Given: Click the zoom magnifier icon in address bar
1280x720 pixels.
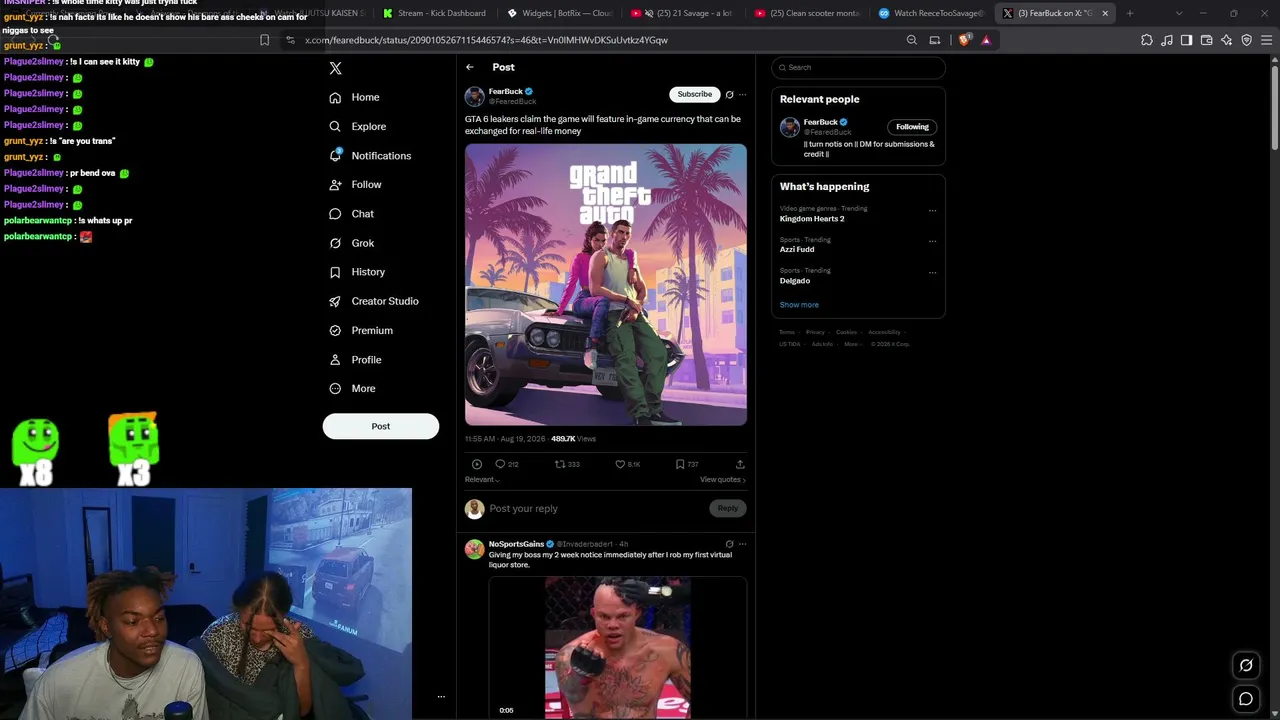Looking at the screenshot, I should [x=912, y=40].
